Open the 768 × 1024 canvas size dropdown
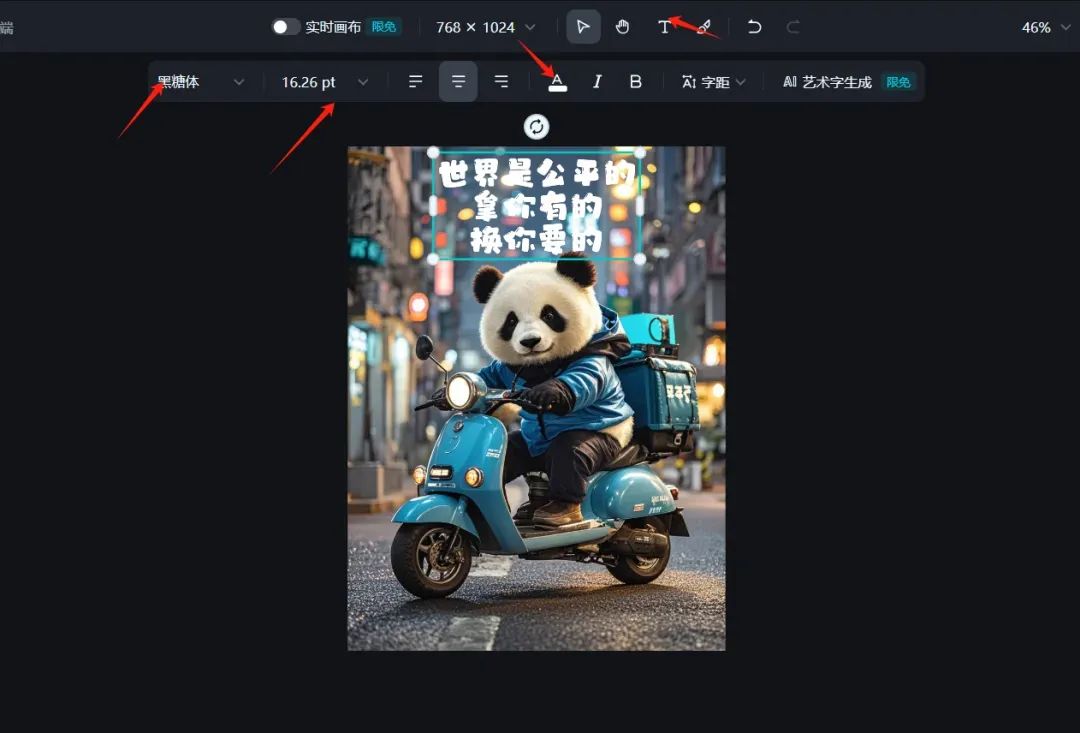 point(485,27)
